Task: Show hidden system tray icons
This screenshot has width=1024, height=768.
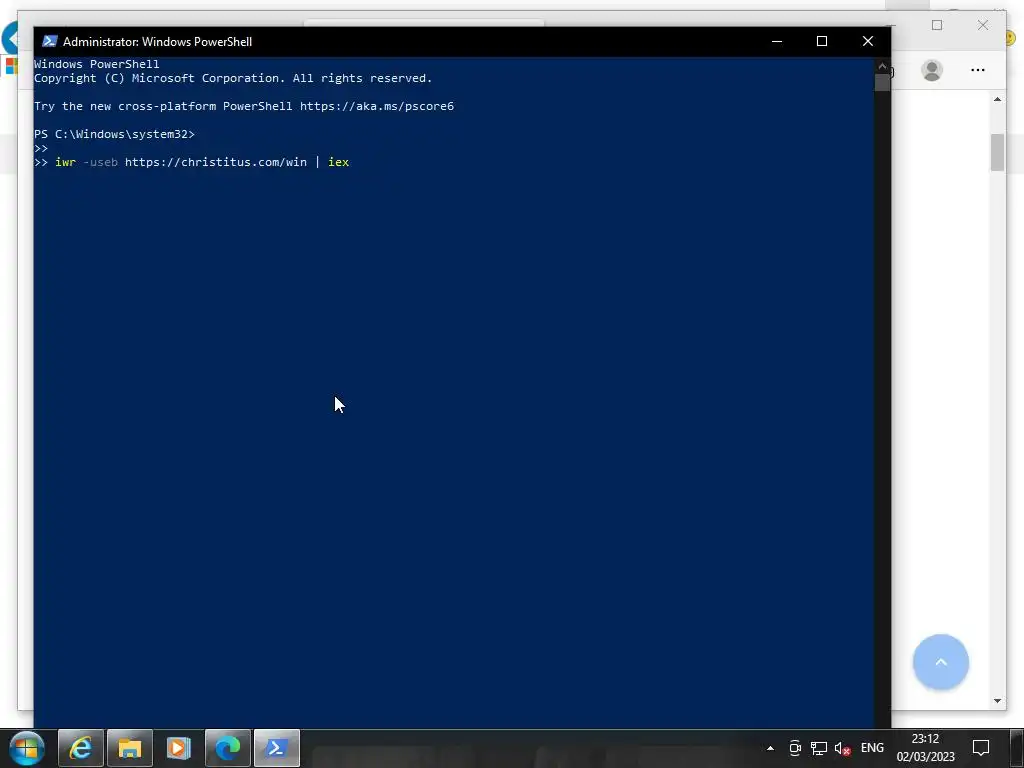Action: point(771,748)
